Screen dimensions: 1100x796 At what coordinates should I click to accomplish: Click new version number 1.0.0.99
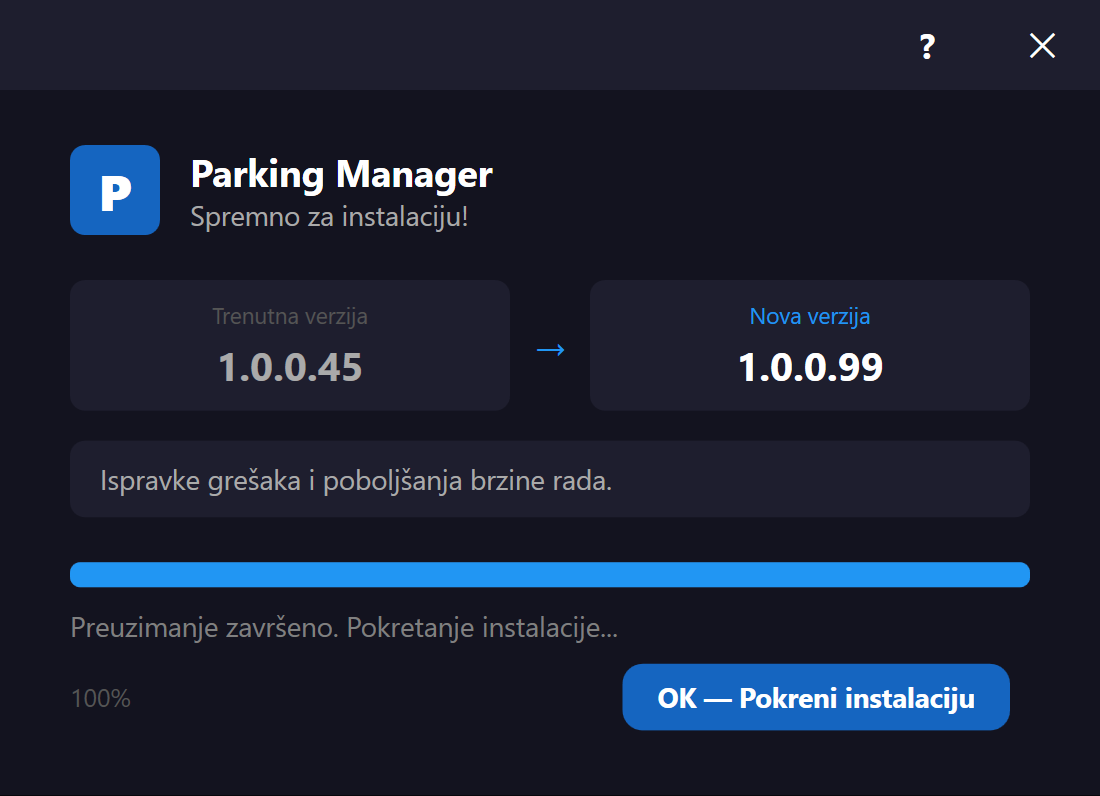(810, 367)
